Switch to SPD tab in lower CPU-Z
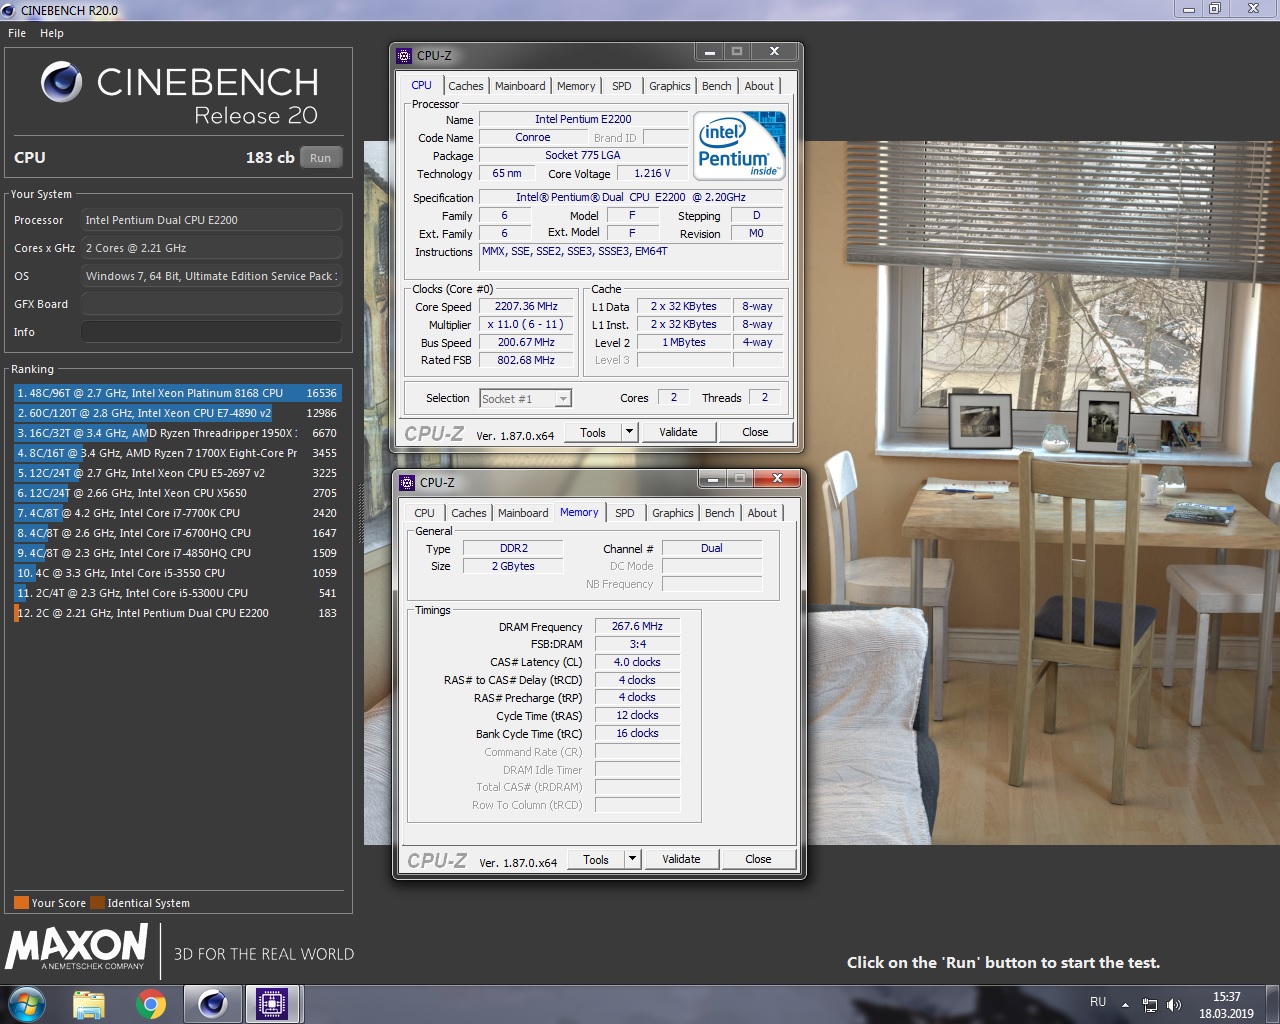 click(625, 513)
